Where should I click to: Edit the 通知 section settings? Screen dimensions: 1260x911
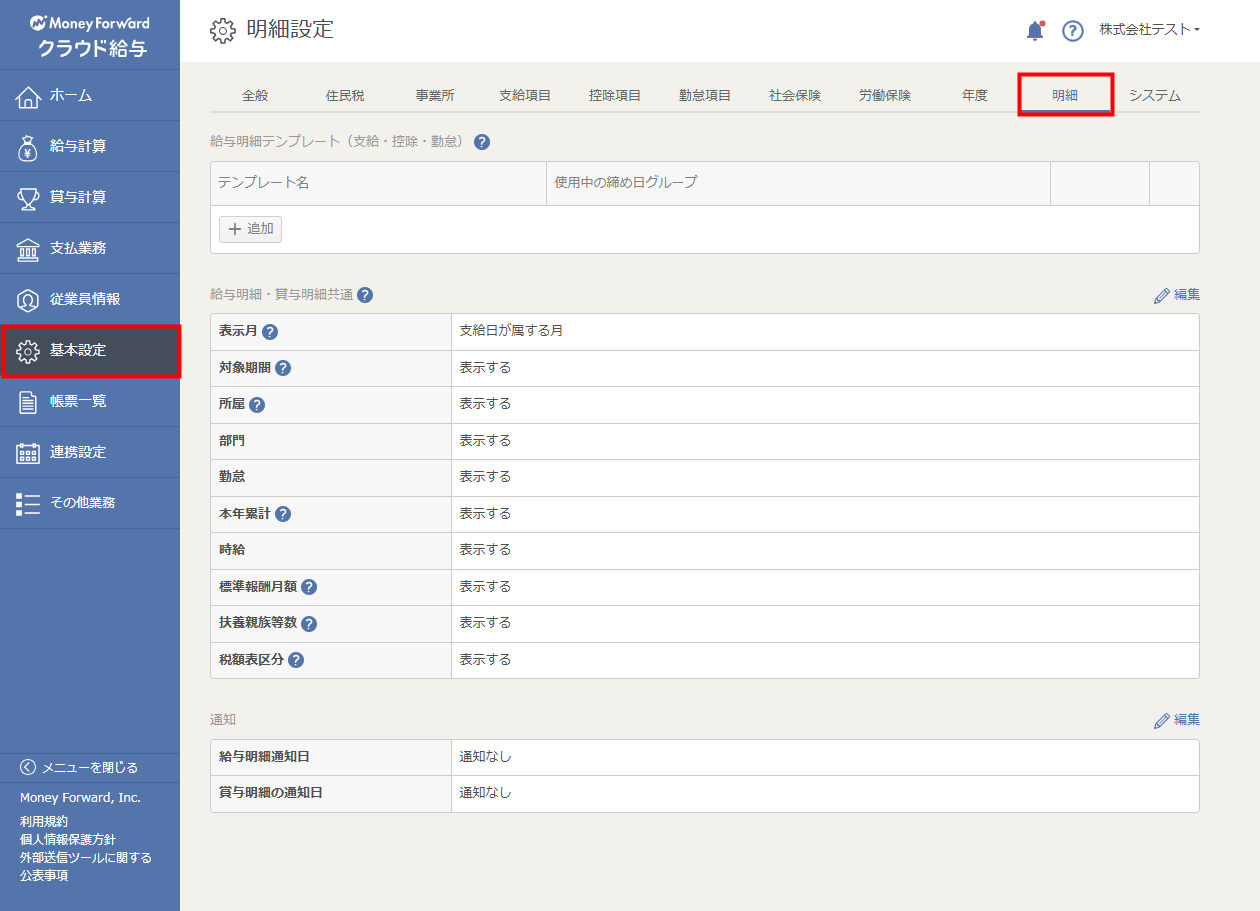(1176, 720)
